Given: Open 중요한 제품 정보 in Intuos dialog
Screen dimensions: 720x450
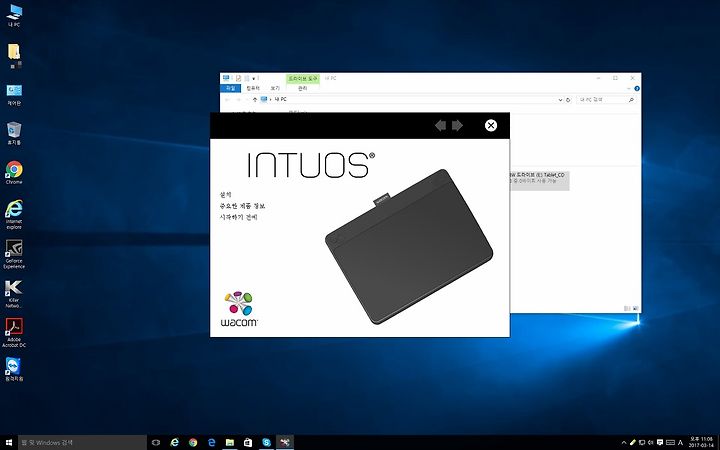Looking at the screenshot, I should pyautogui.click(x=242, y=206).
